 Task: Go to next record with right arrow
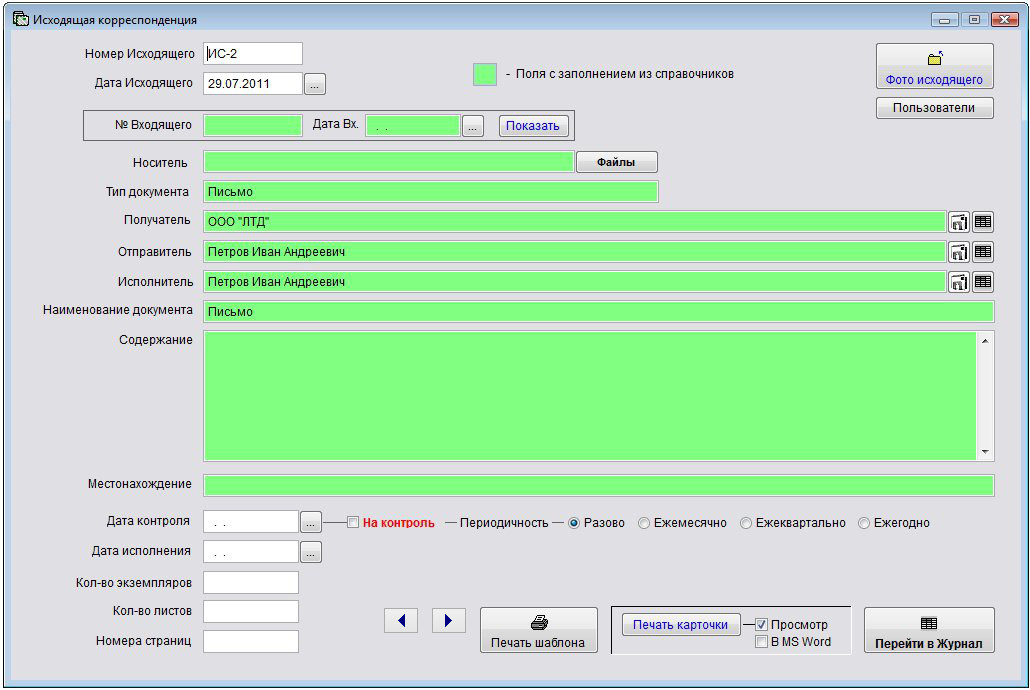pos(449,620)
